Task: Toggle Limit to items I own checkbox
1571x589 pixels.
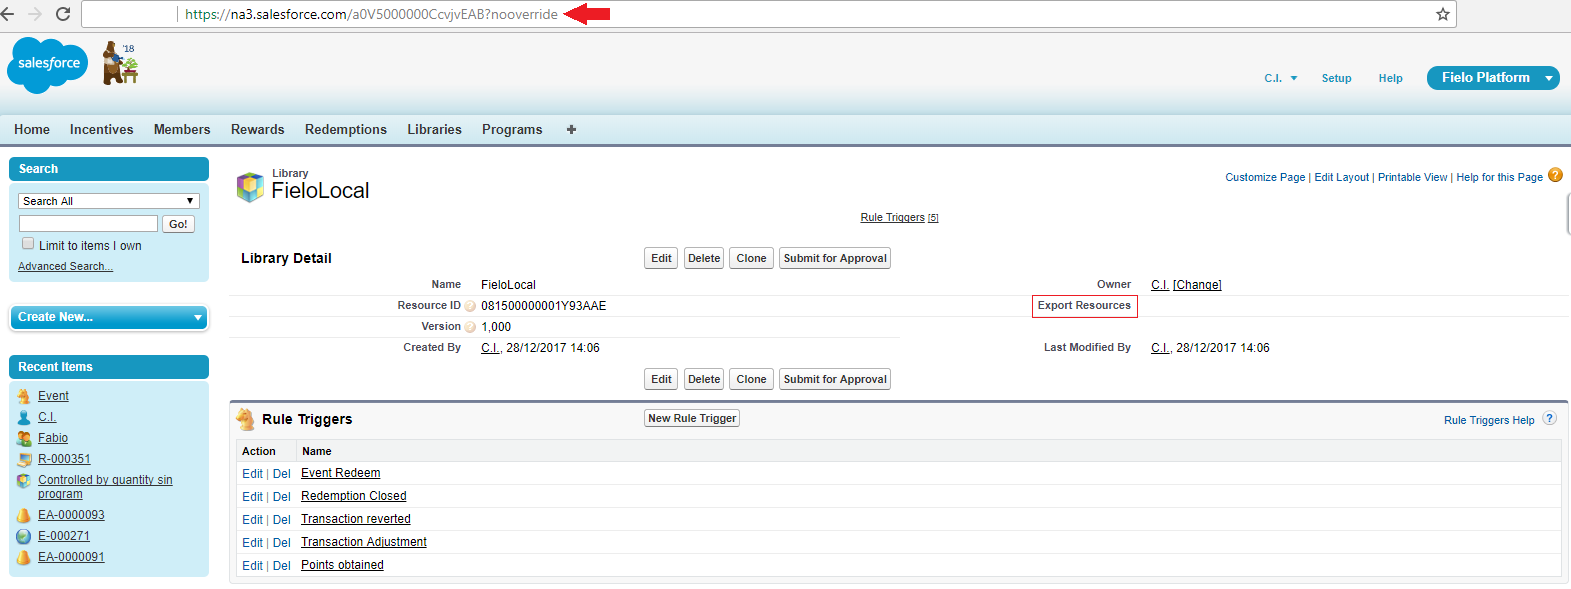Action: pos(28,243)
